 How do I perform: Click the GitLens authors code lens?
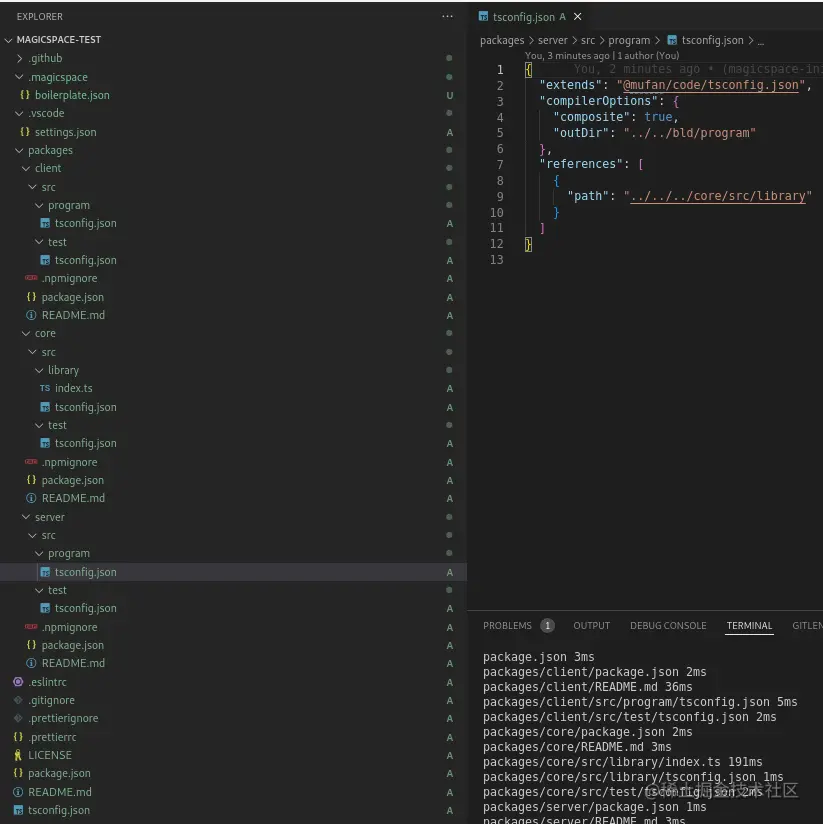point(602,56)
